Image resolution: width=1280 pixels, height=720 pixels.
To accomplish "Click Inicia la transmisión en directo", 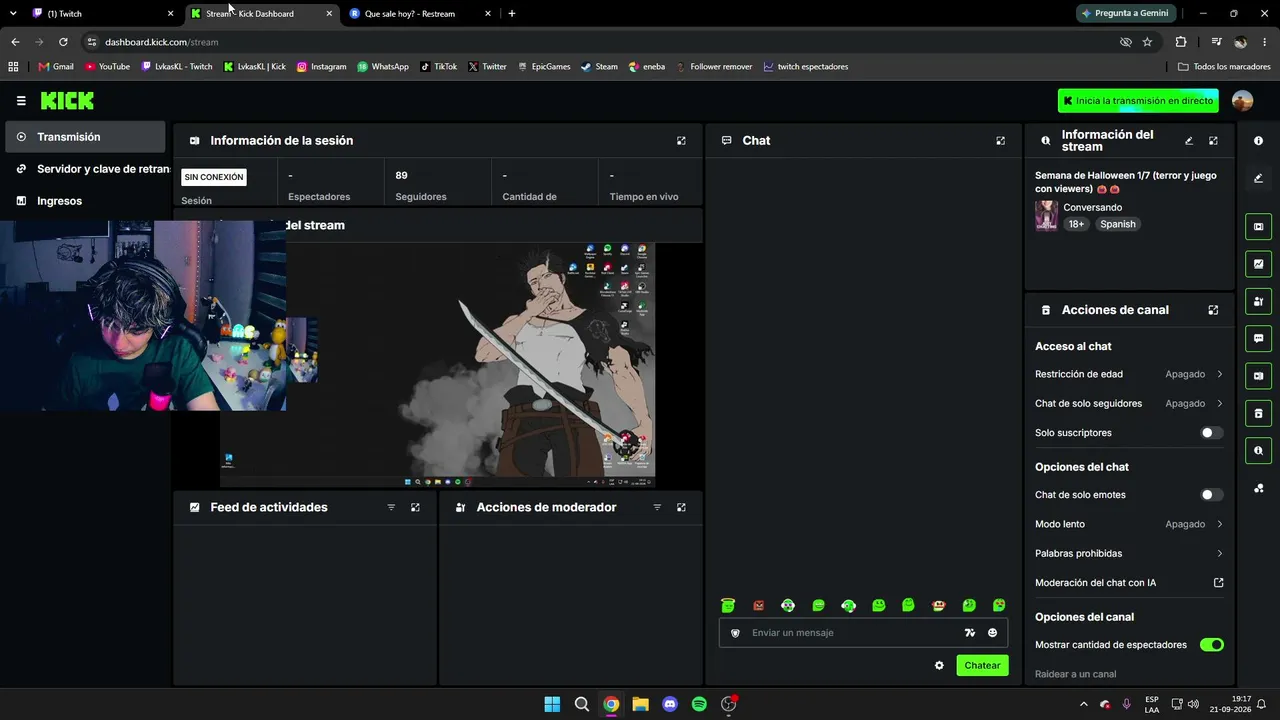I will coord(1138,101).
